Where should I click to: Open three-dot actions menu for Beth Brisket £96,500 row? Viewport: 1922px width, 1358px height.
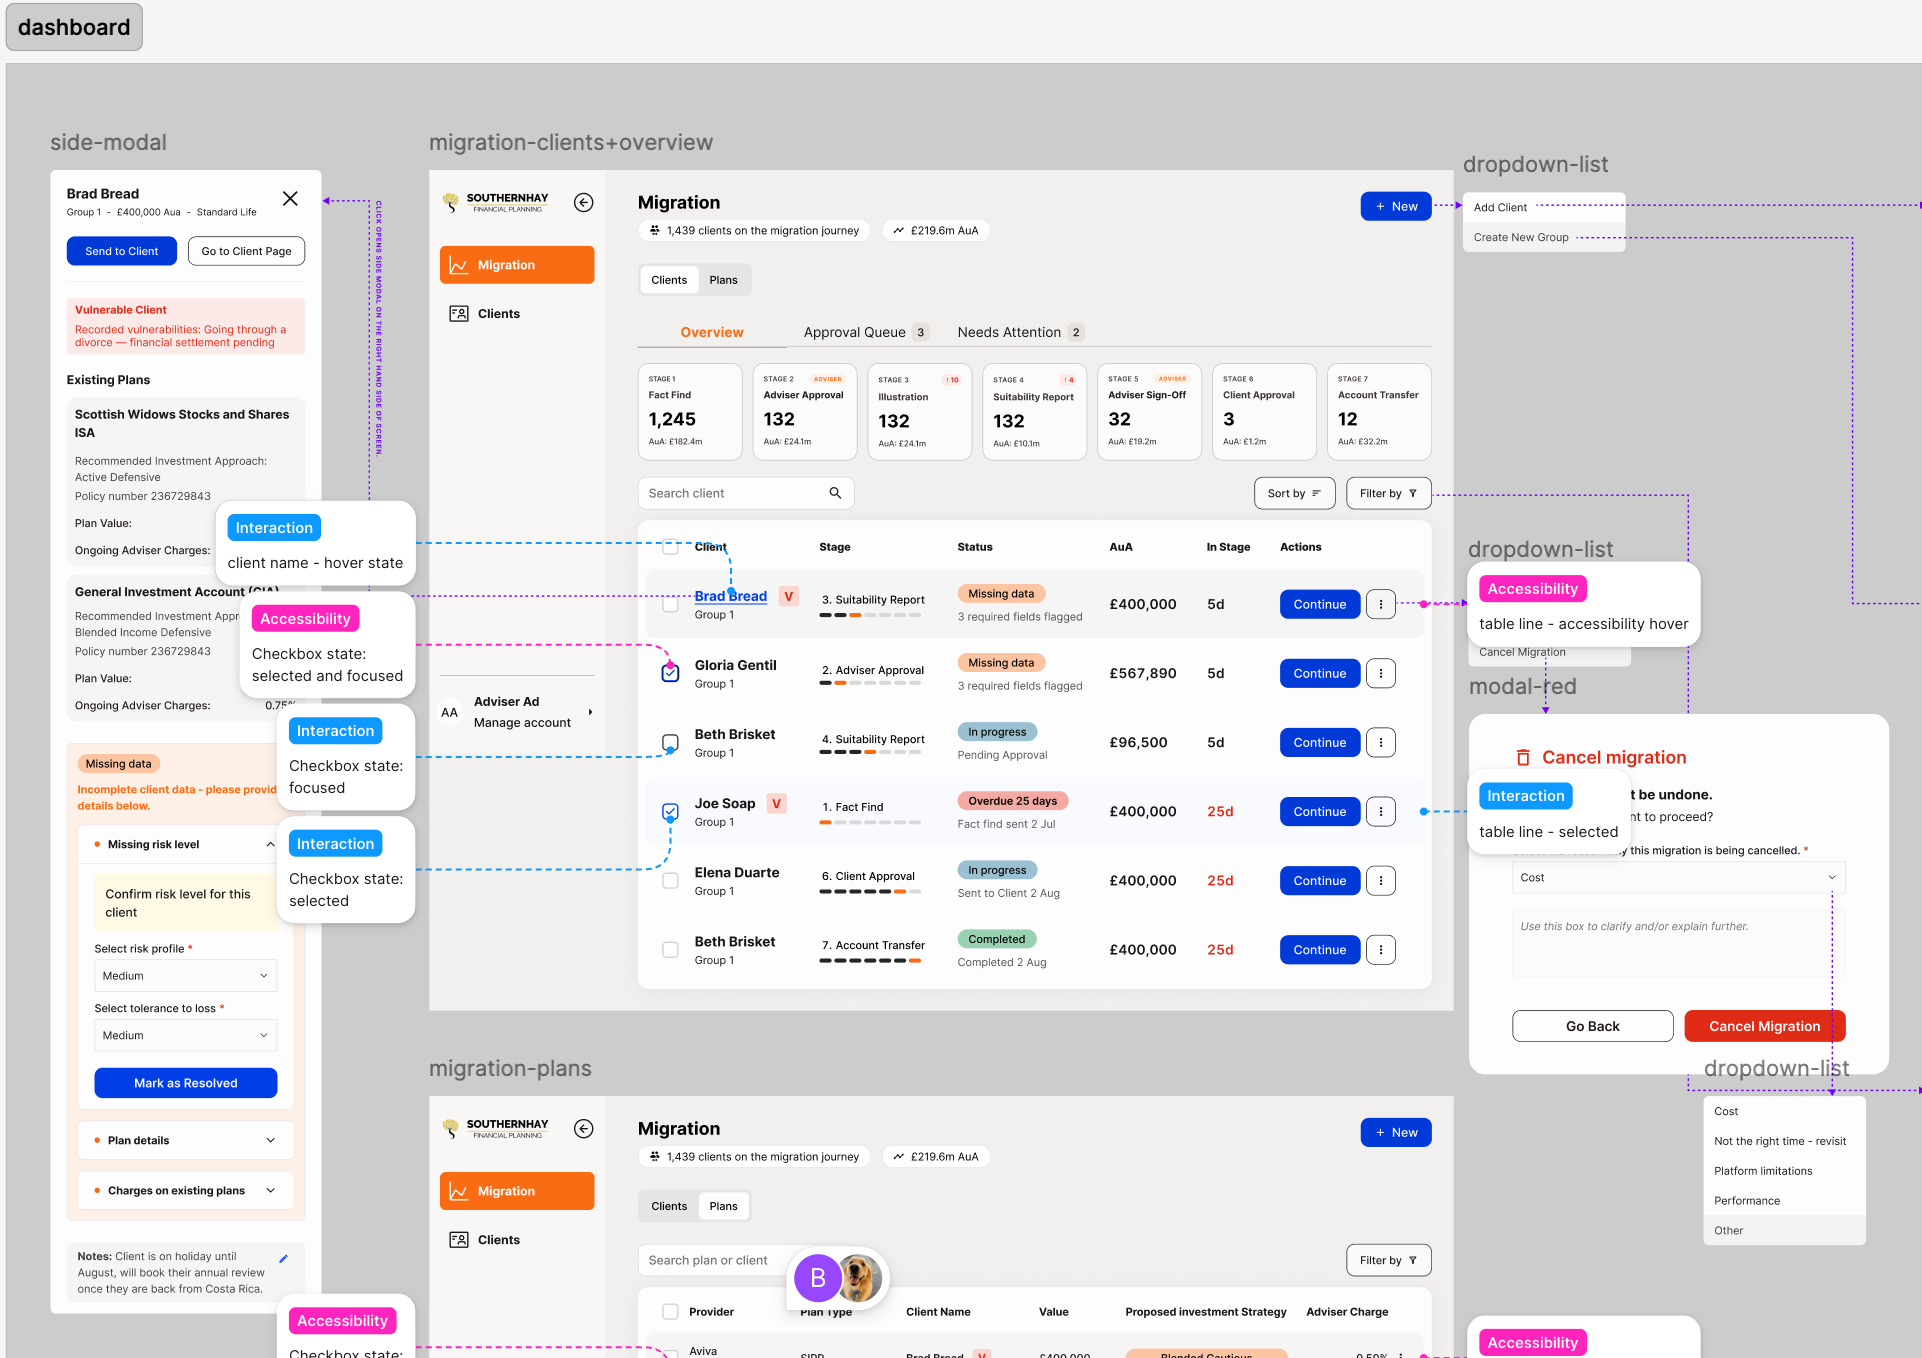1381,742
